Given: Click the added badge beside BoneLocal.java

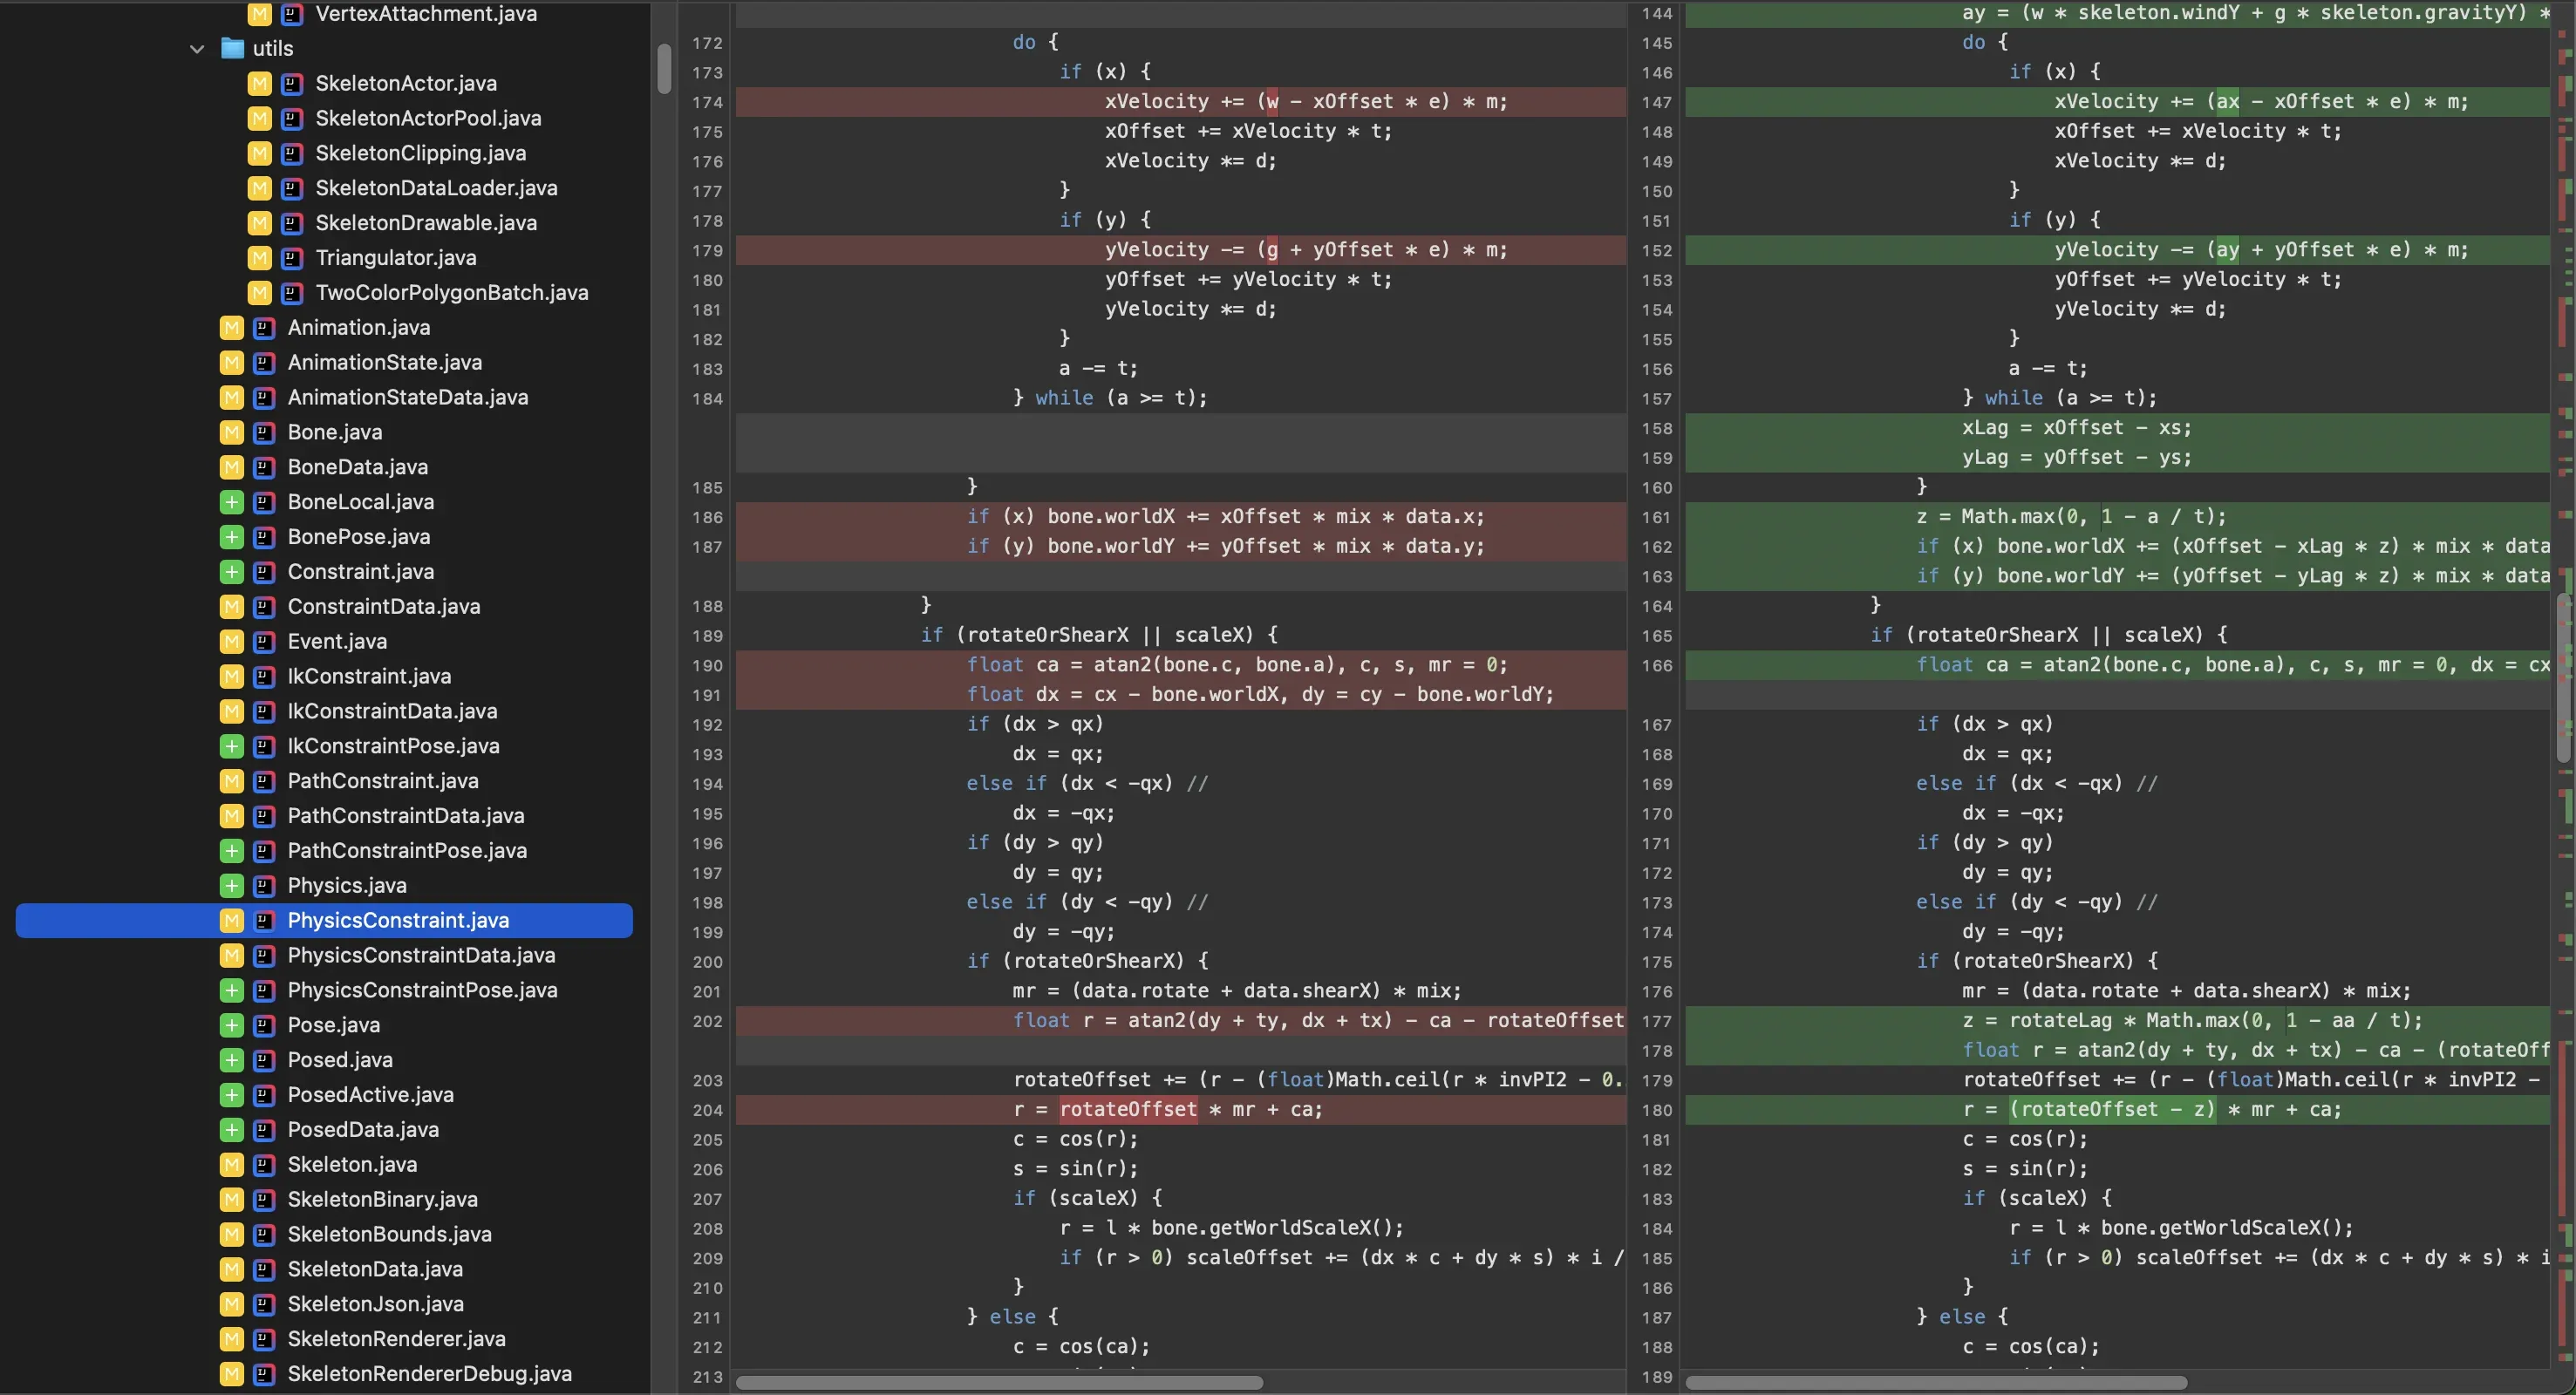Looking at the screenshot, I should click(232, 502).
